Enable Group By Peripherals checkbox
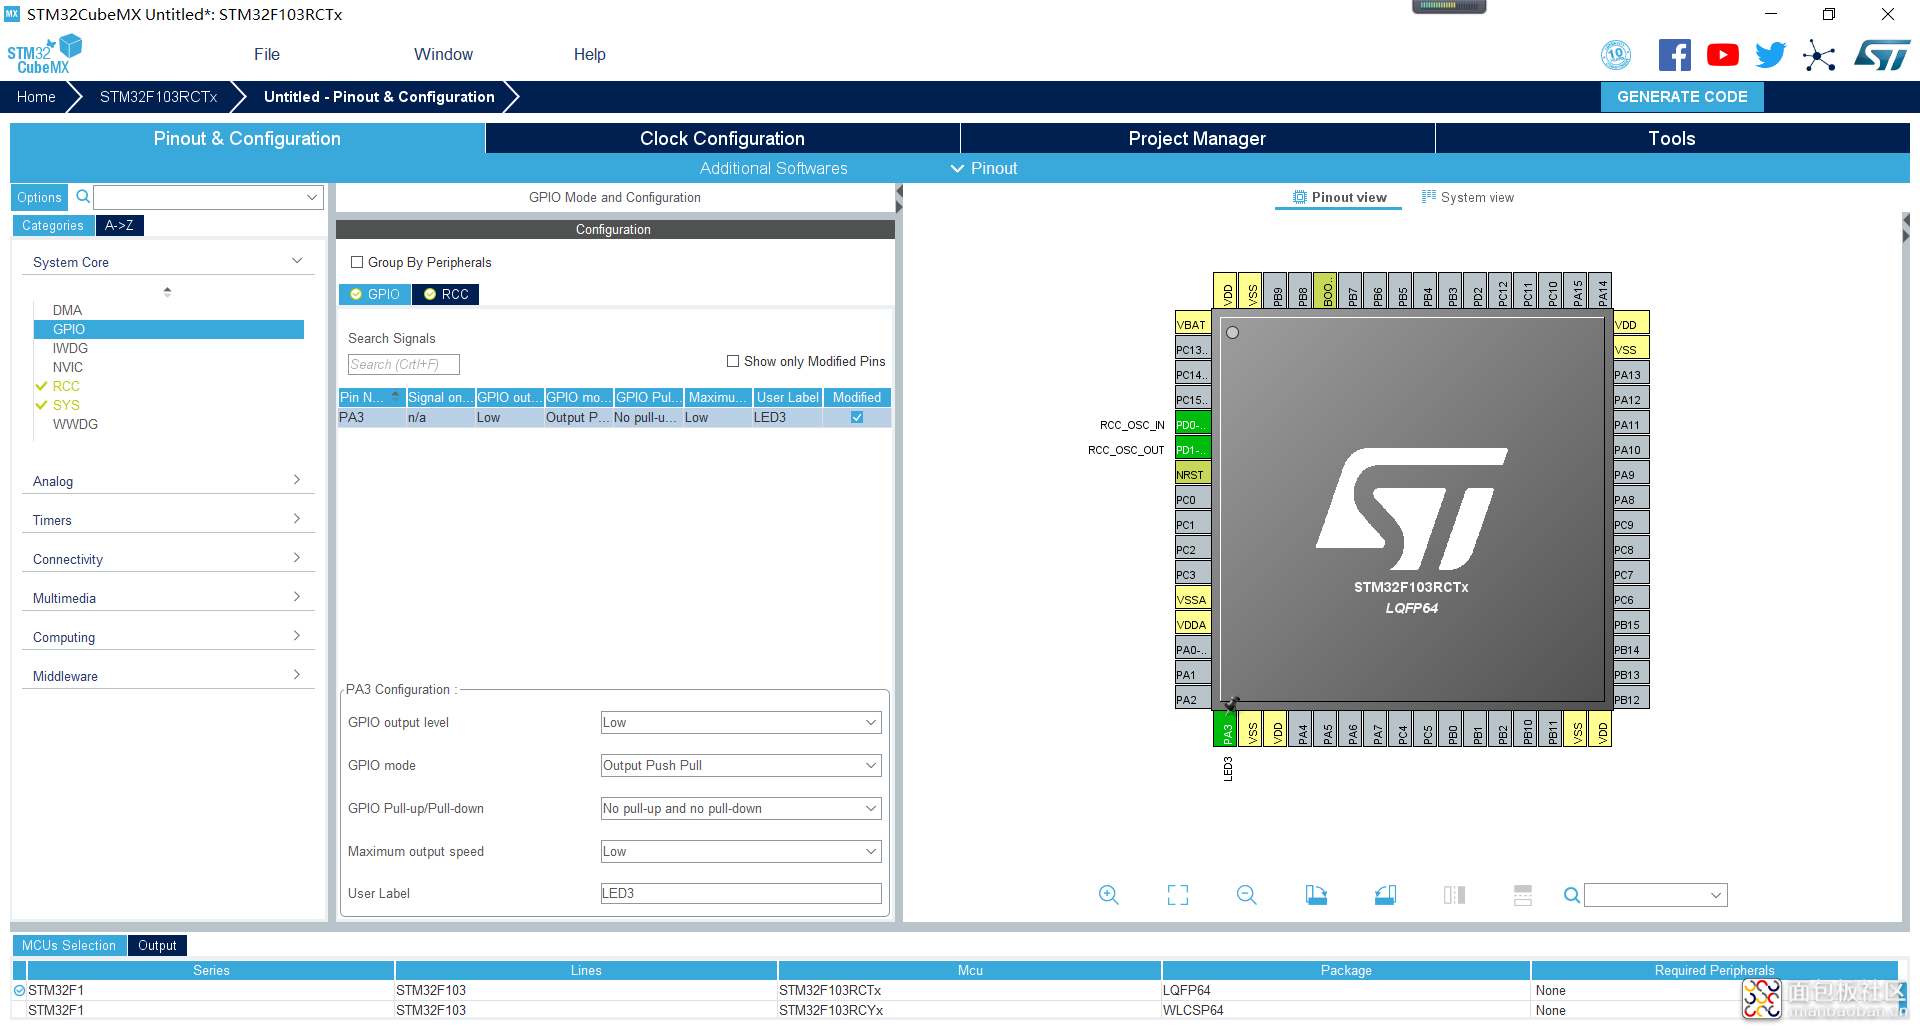Image resolution: width=1920 pixels, height=1030 pixels. (357, 262)
